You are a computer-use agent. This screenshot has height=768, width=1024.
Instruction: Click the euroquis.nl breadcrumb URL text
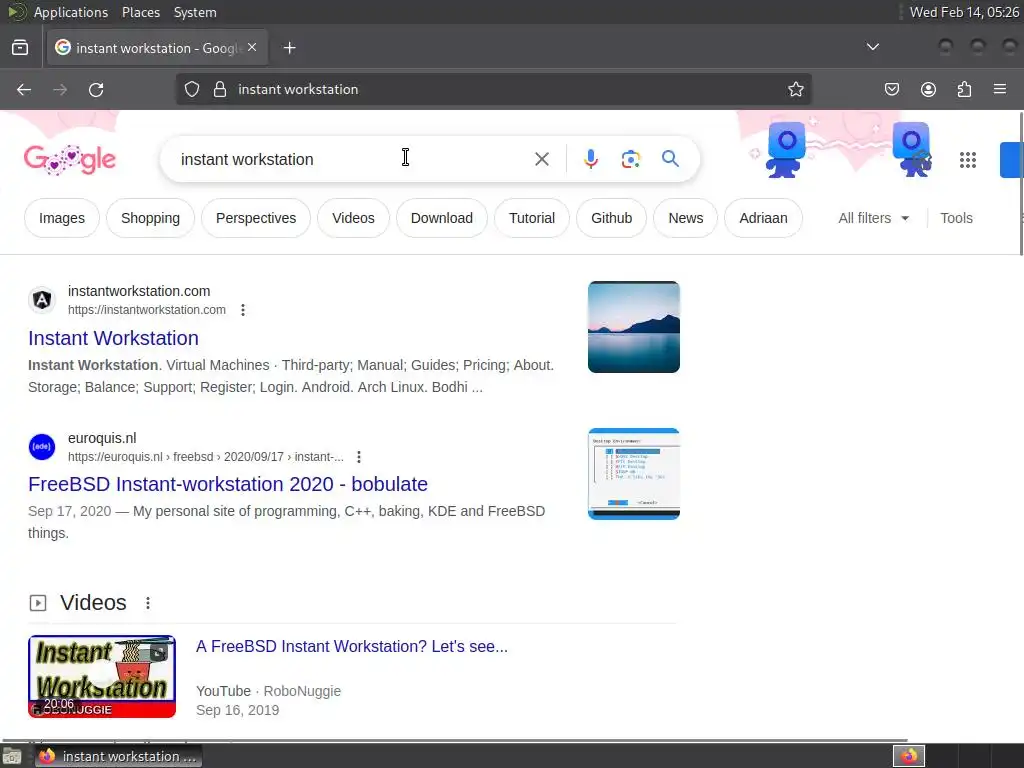coord(206,457)
